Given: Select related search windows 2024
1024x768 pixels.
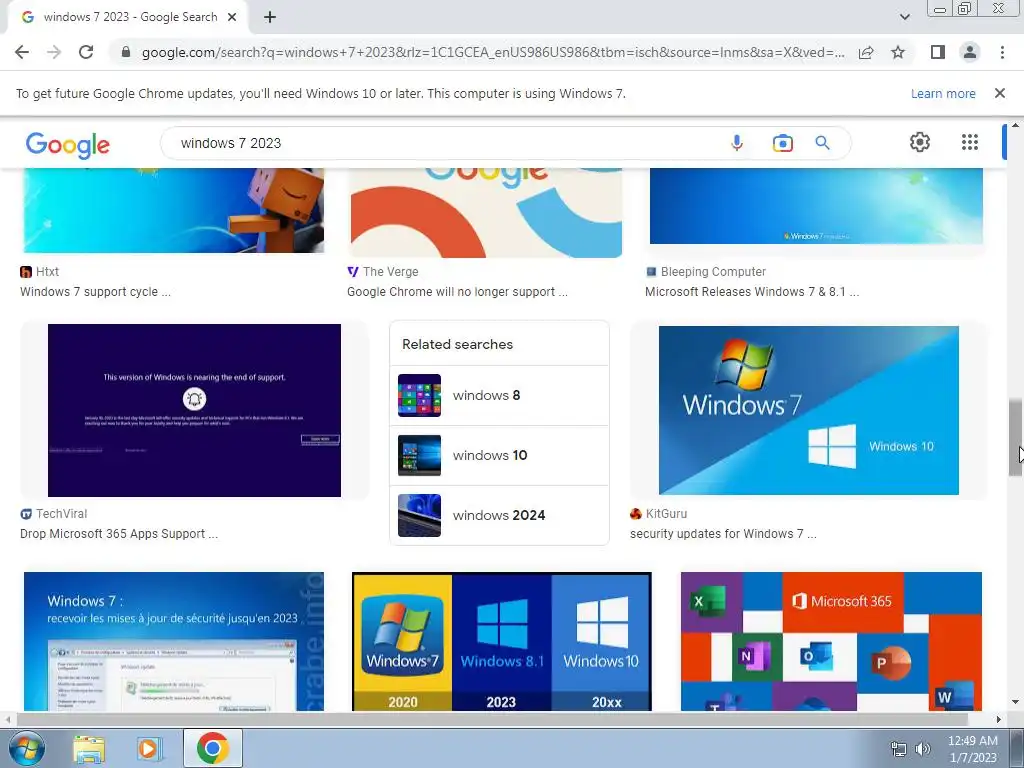Looking at the screenshot, I should tap(500, 515).
